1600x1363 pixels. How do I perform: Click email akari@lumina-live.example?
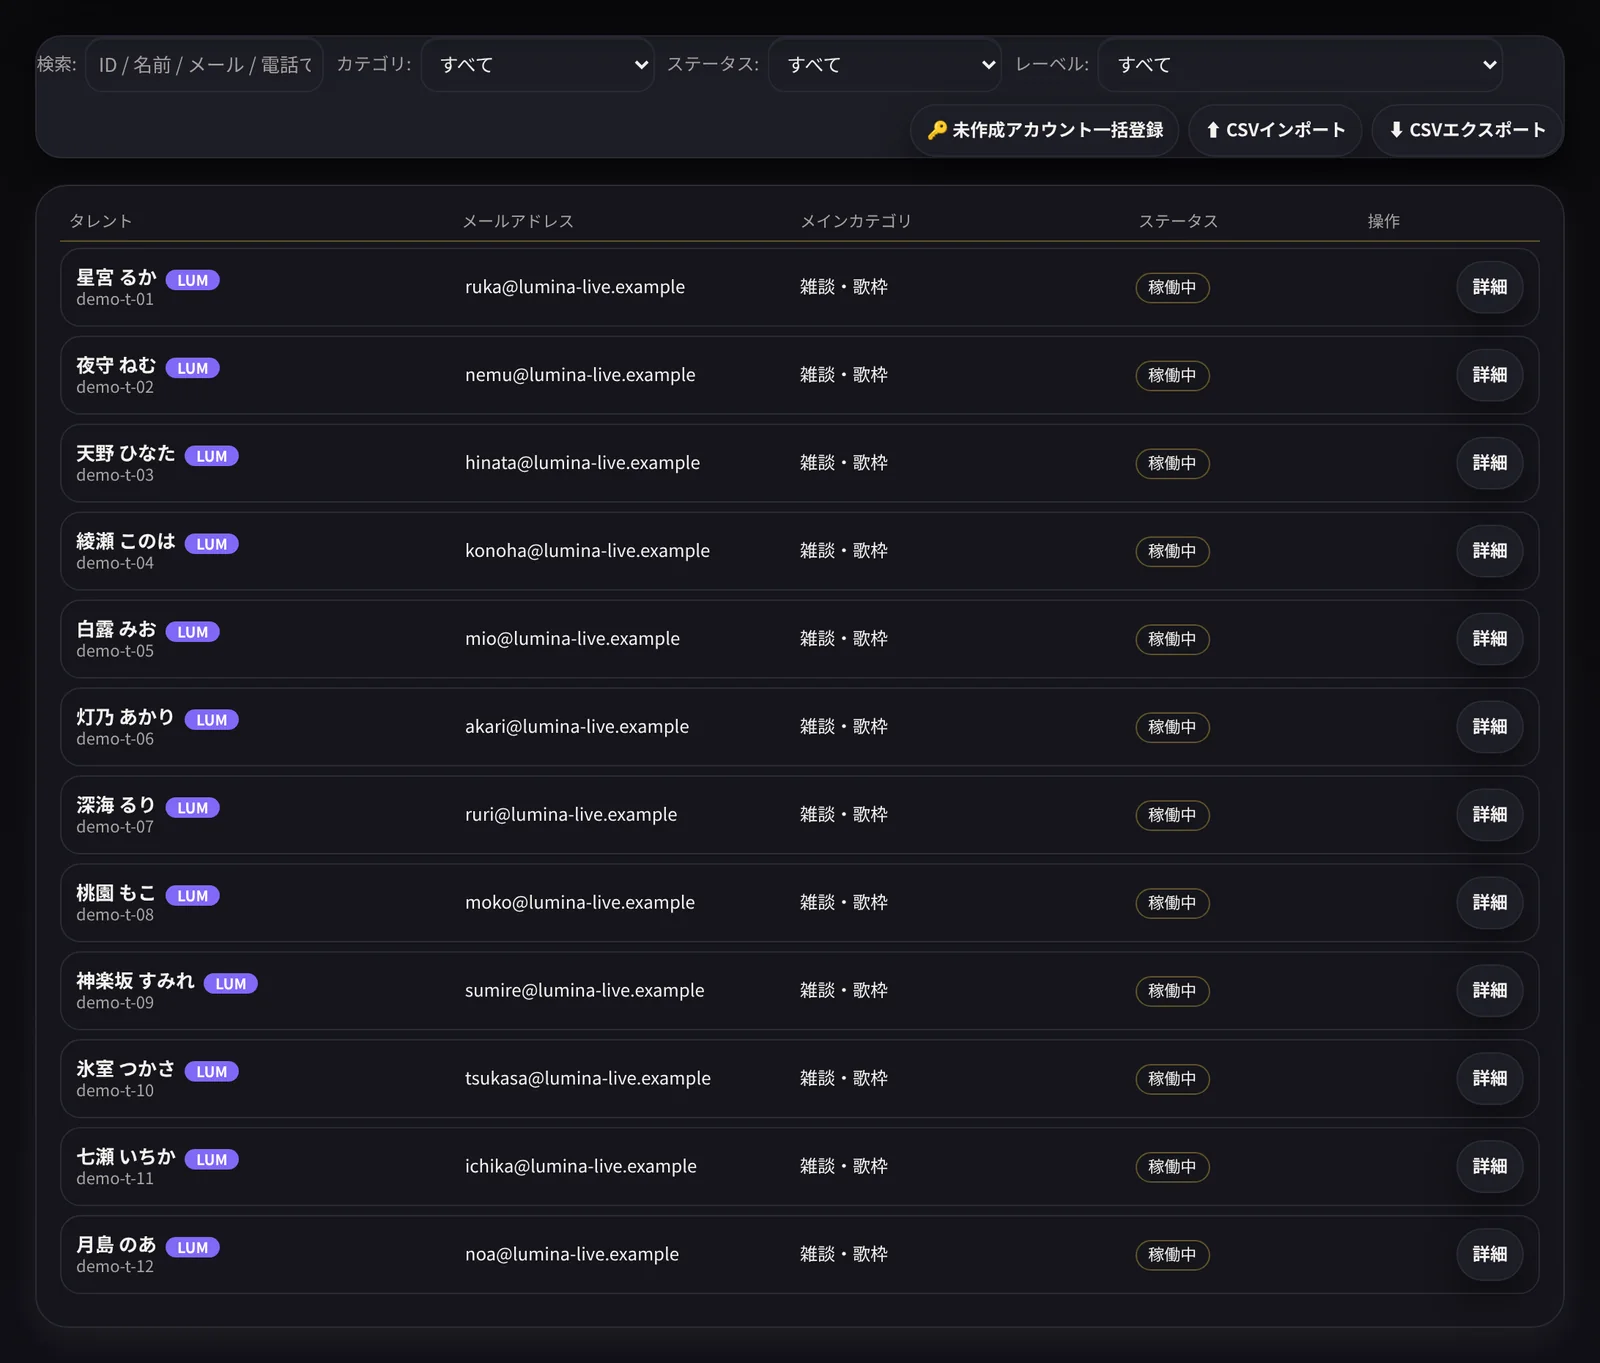point(577,727)
